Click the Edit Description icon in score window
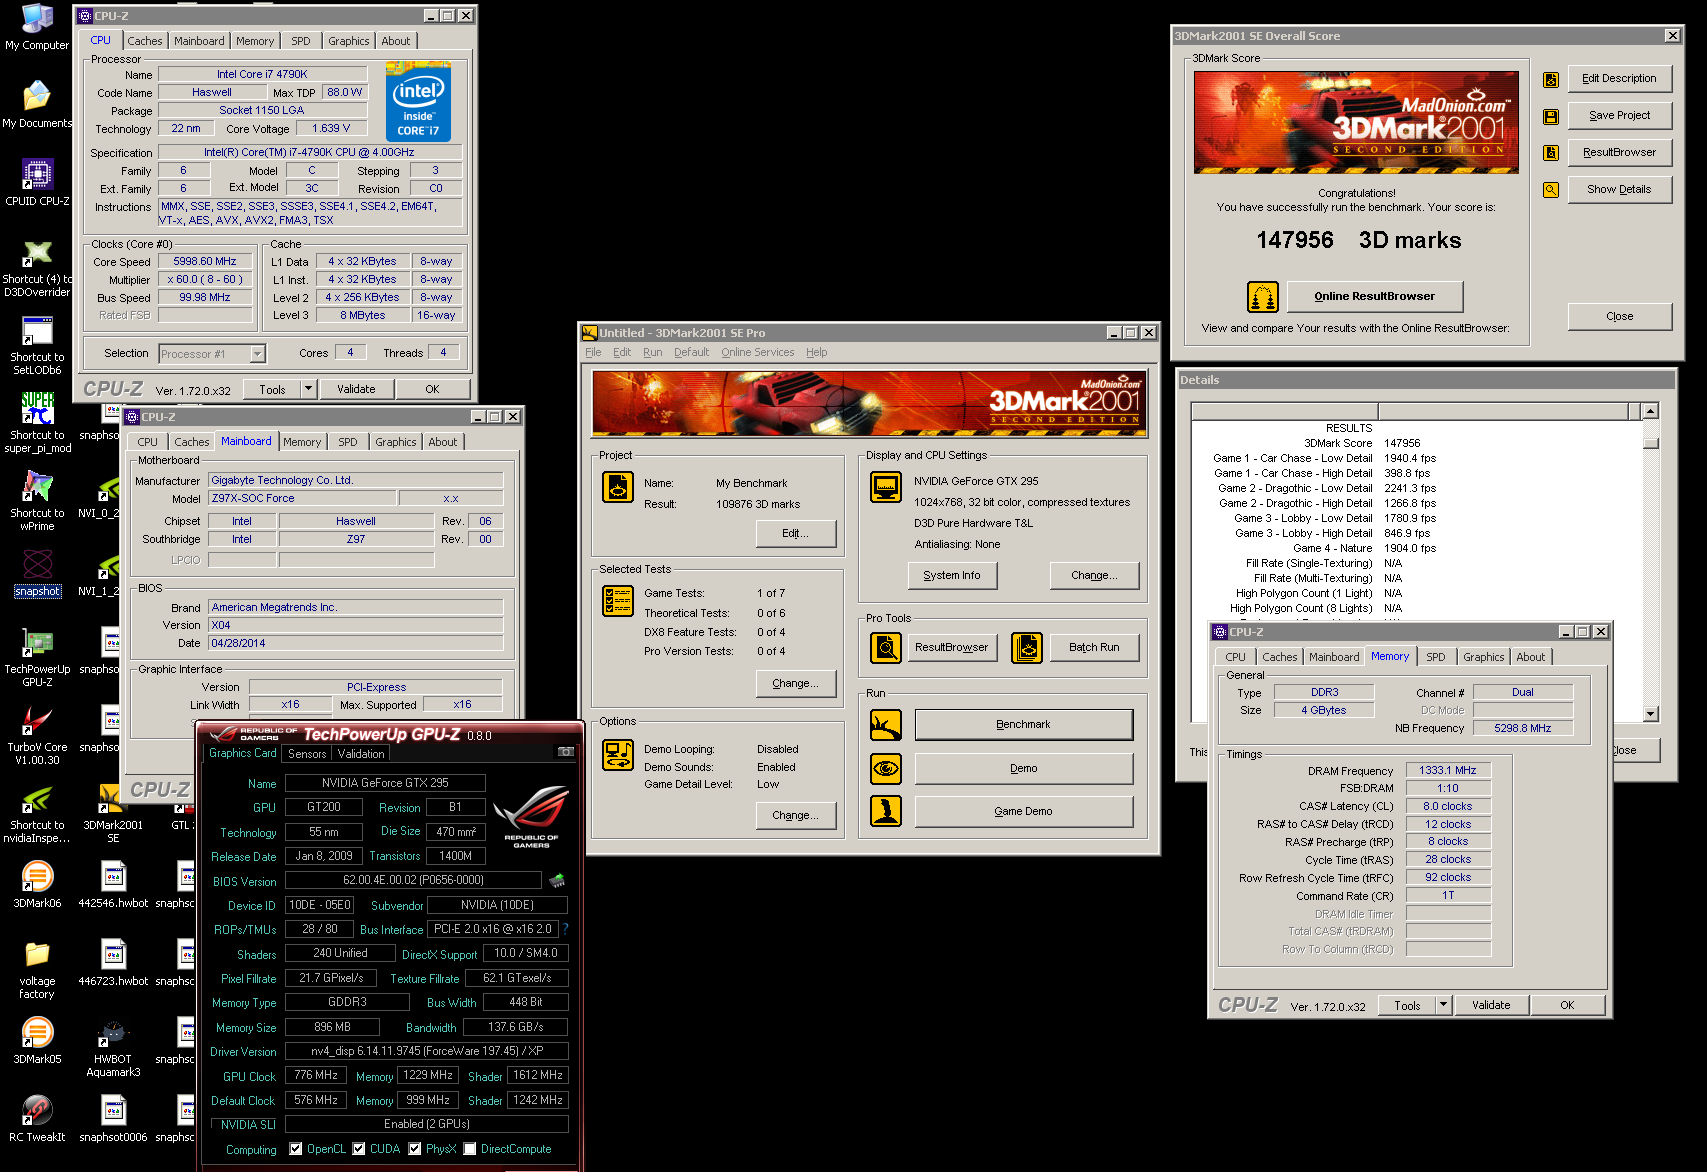This screenshot has height=1172, width=1707. pos(1551,80)
